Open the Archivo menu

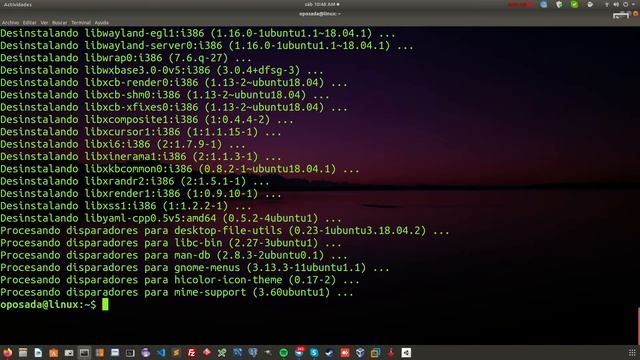[x=10, y=23]
